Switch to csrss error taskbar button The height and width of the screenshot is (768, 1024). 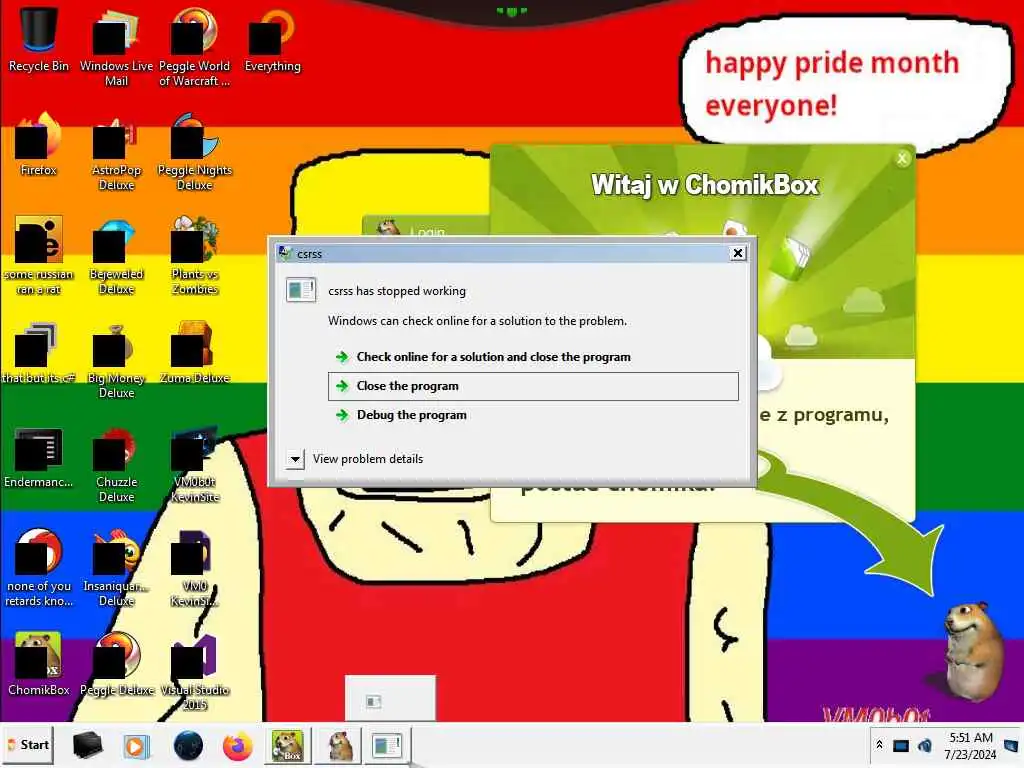387,746
